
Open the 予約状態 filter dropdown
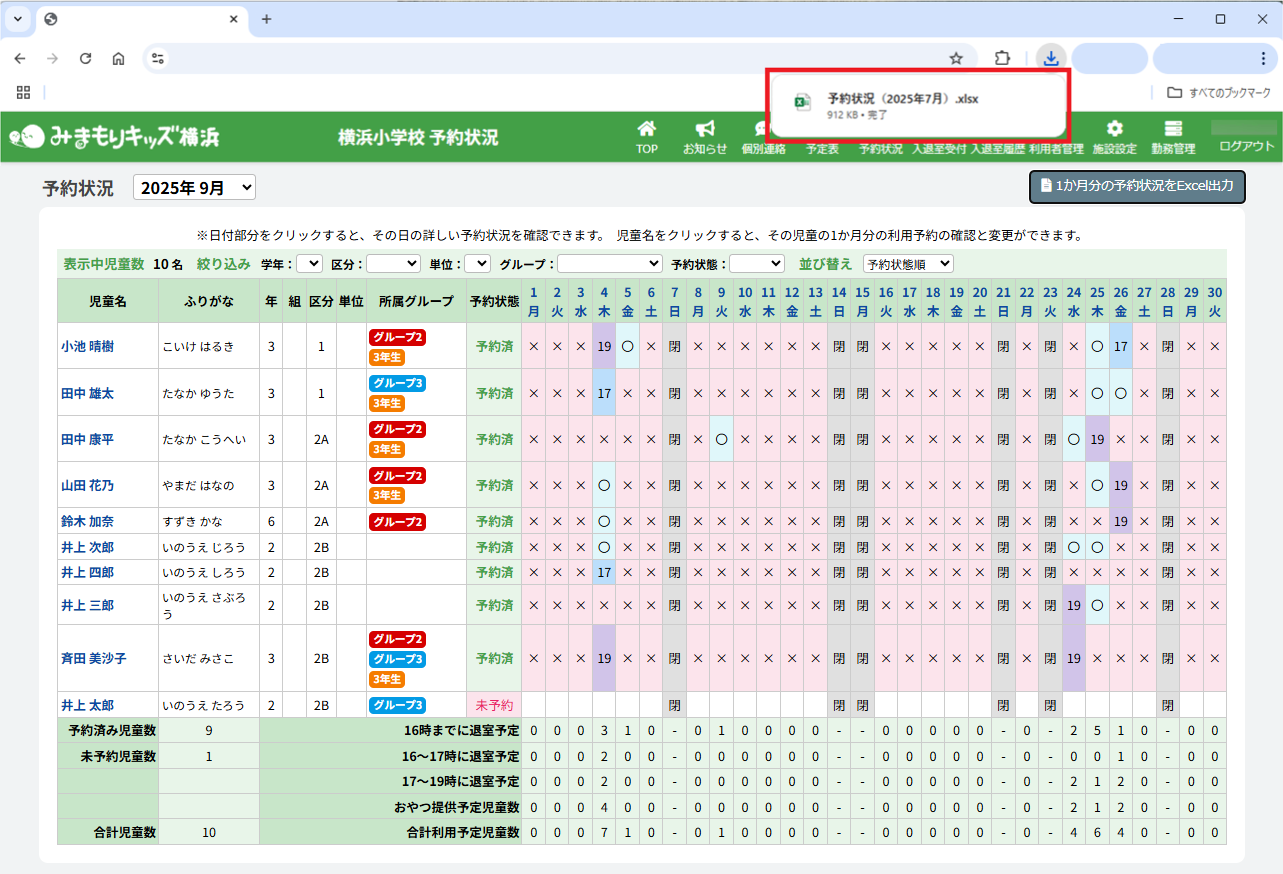click(x=757, y=263)
